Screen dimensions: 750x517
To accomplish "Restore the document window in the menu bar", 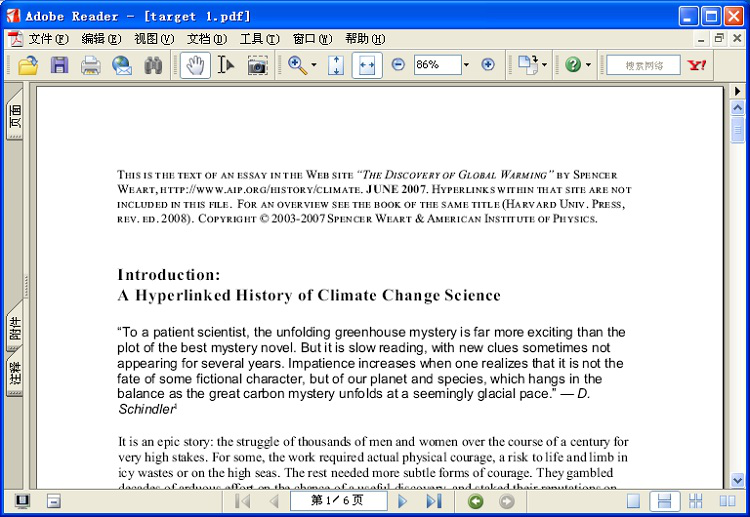I will [719, 38].
